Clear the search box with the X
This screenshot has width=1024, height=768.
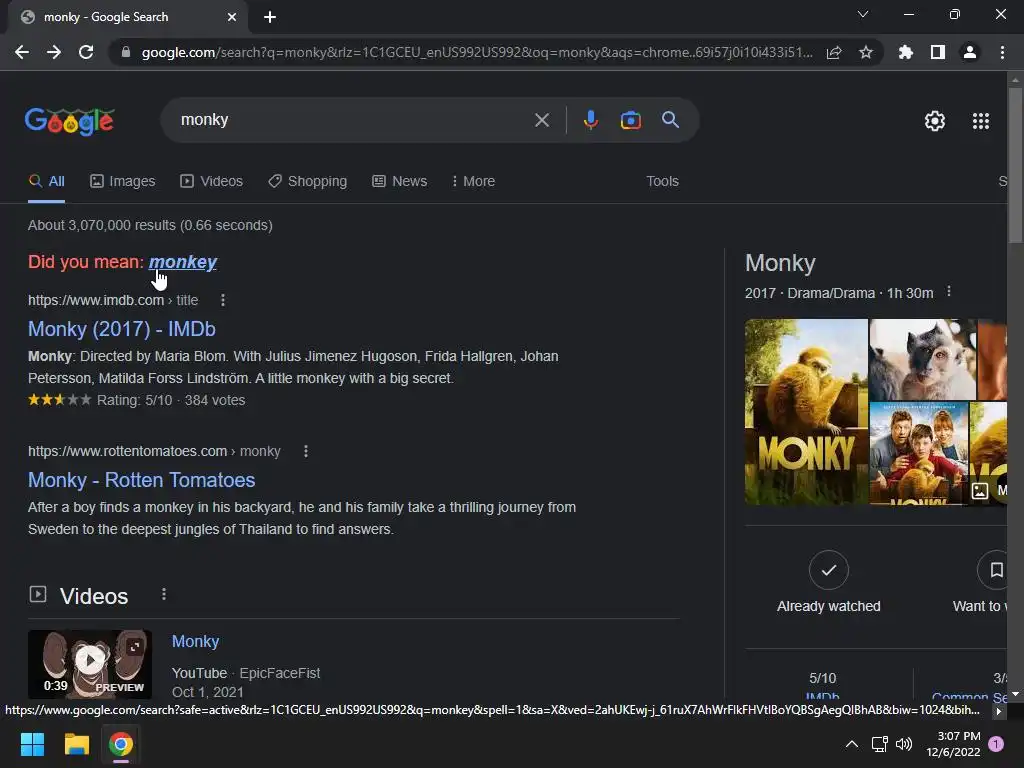click(542, 120)
